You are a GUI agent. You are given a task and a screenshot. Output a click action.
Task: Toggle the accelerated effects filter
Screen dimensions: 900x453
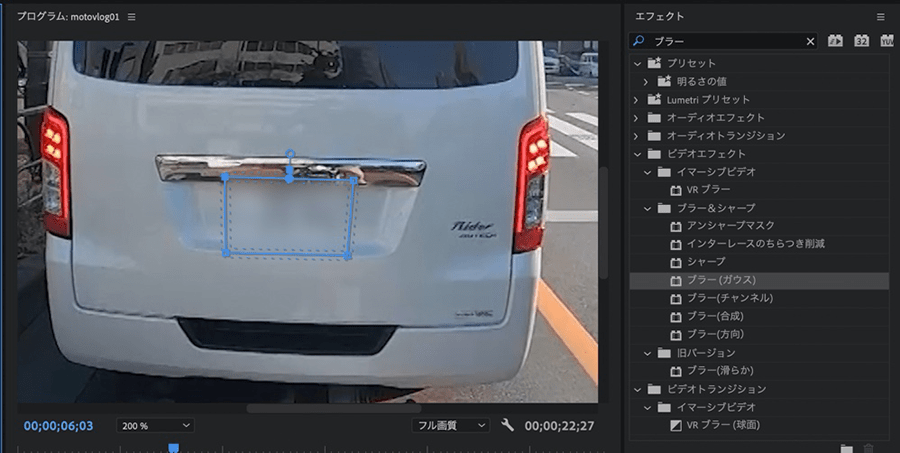(836, 41)
